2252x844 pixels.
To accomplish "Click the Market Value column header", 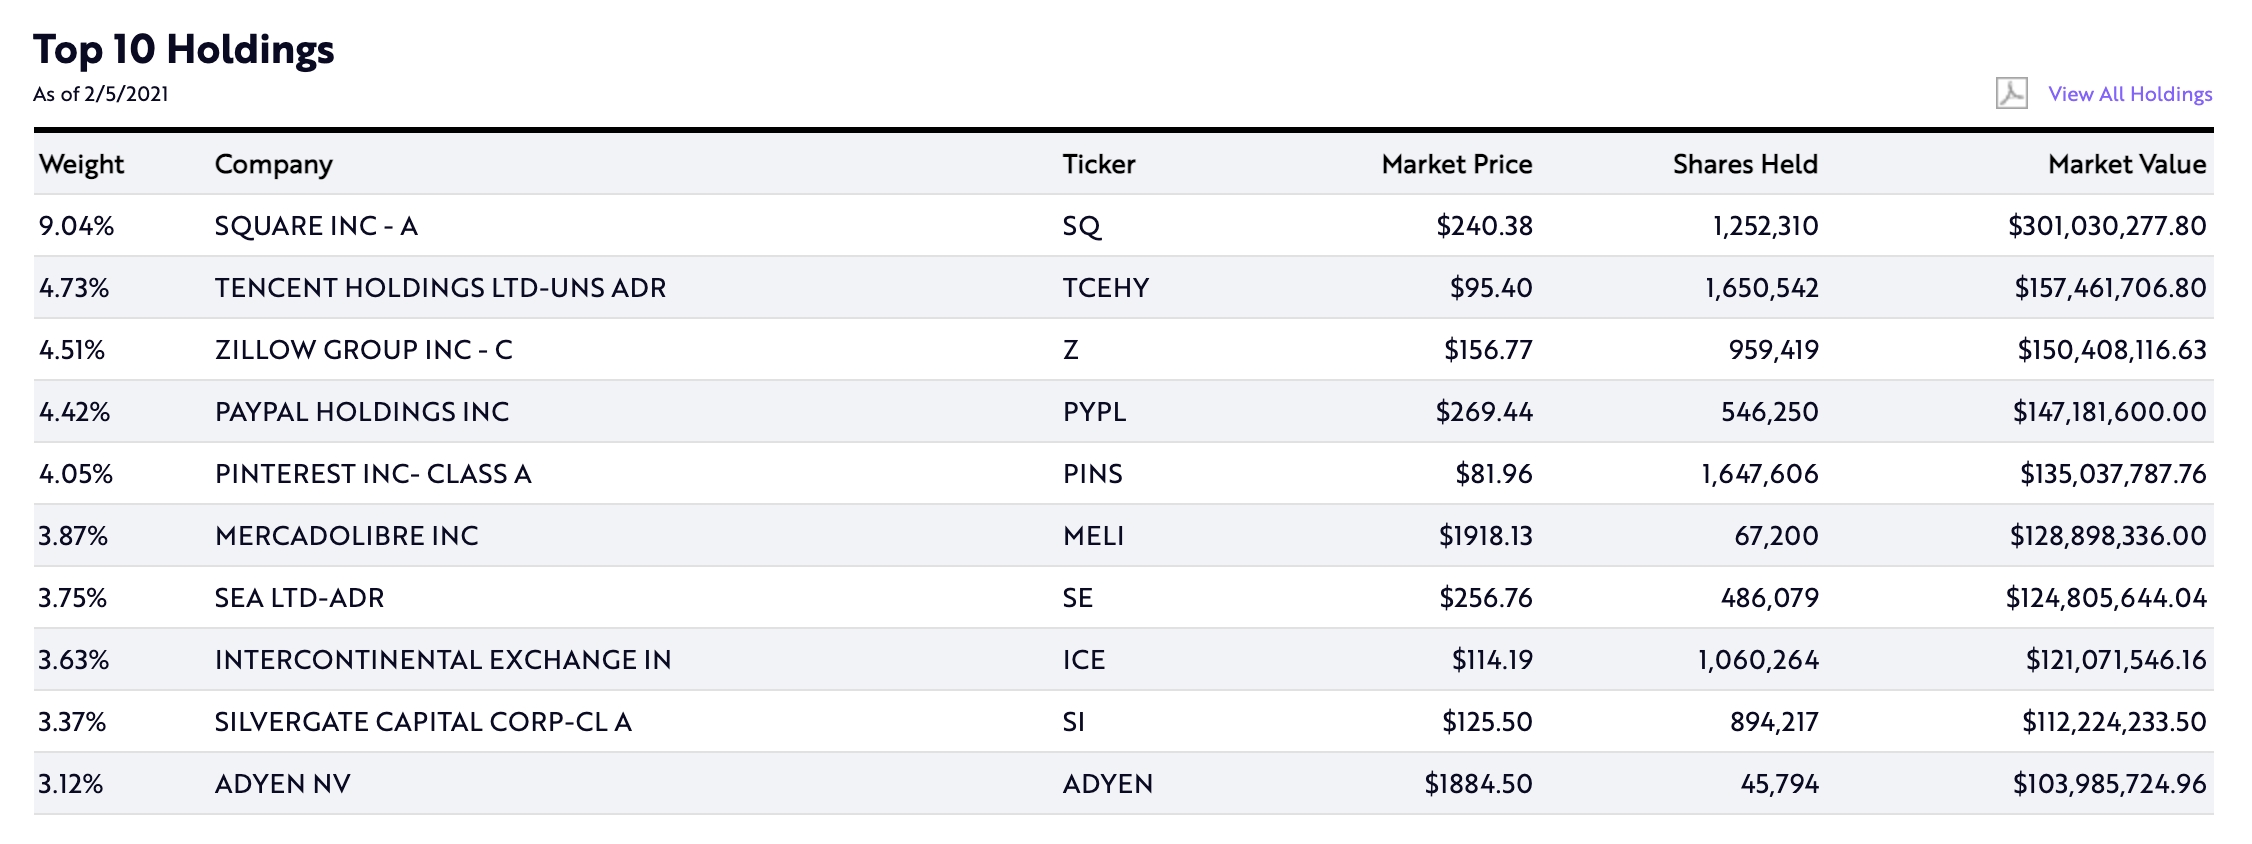I will [2126, 164].
